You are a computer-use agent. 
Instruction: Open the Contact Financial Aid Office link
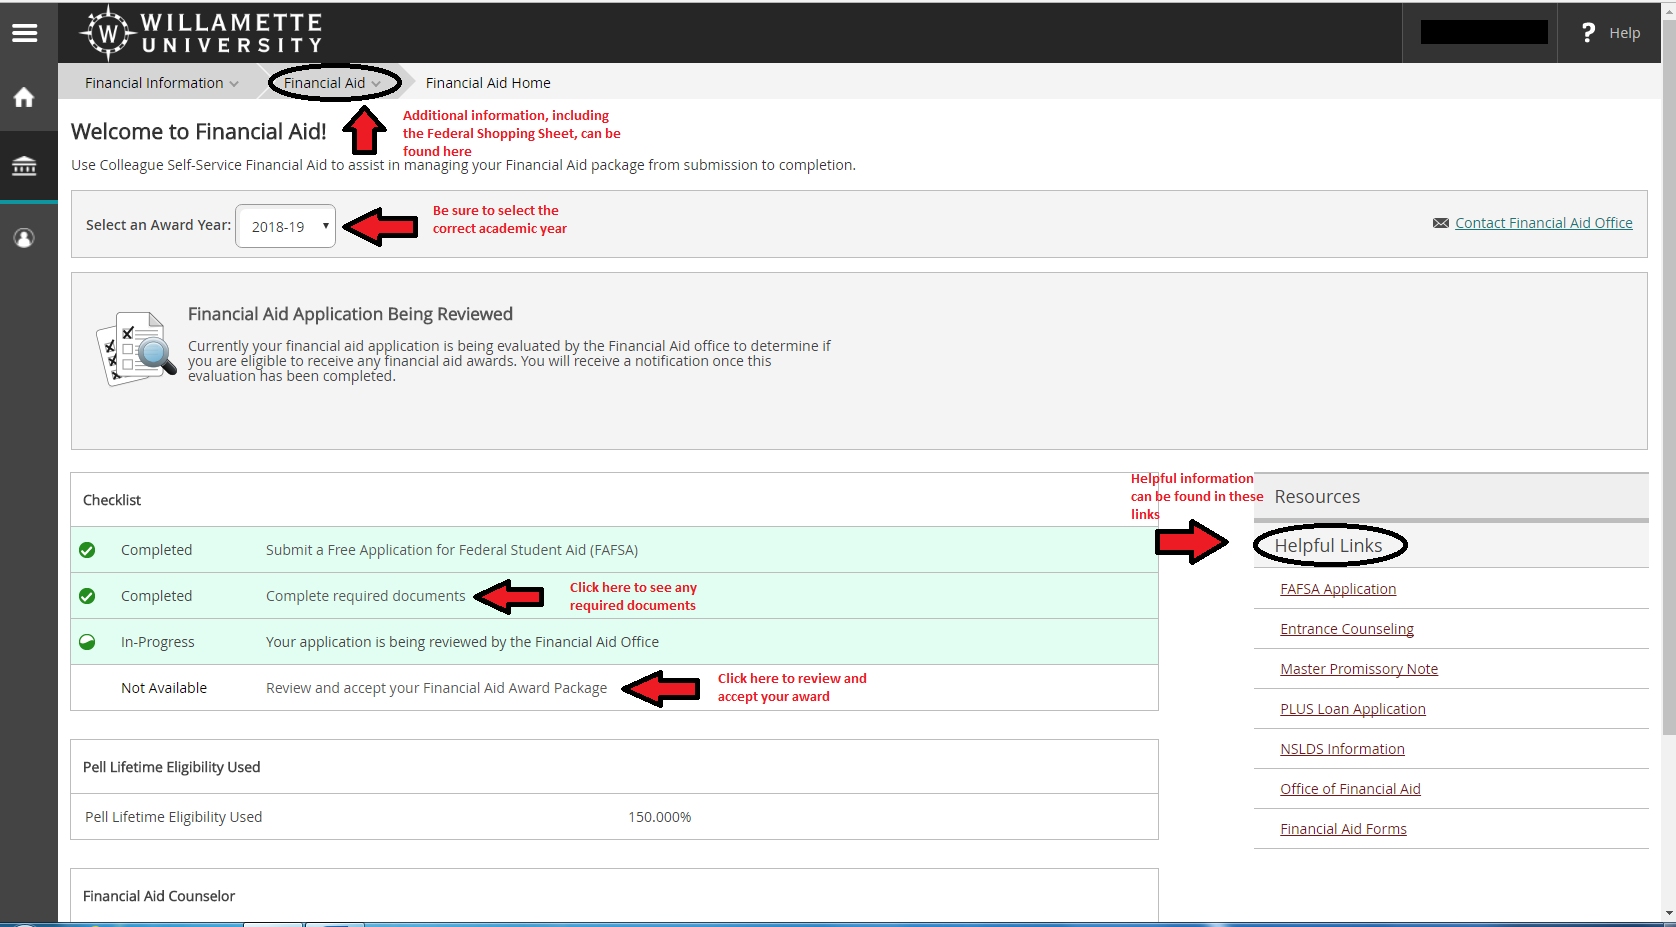pyautogui.click(x=1544, y=223)
